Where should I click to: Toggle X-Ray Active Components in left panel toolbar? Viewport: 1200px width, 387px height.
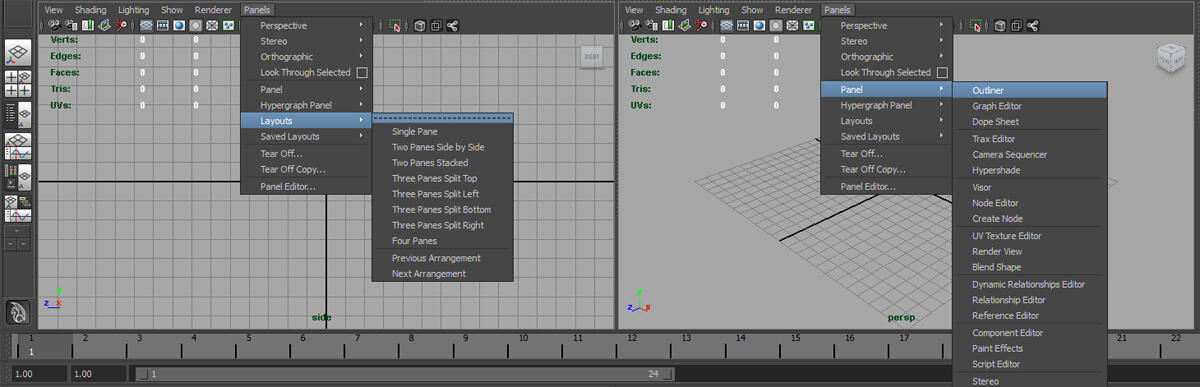436,25
